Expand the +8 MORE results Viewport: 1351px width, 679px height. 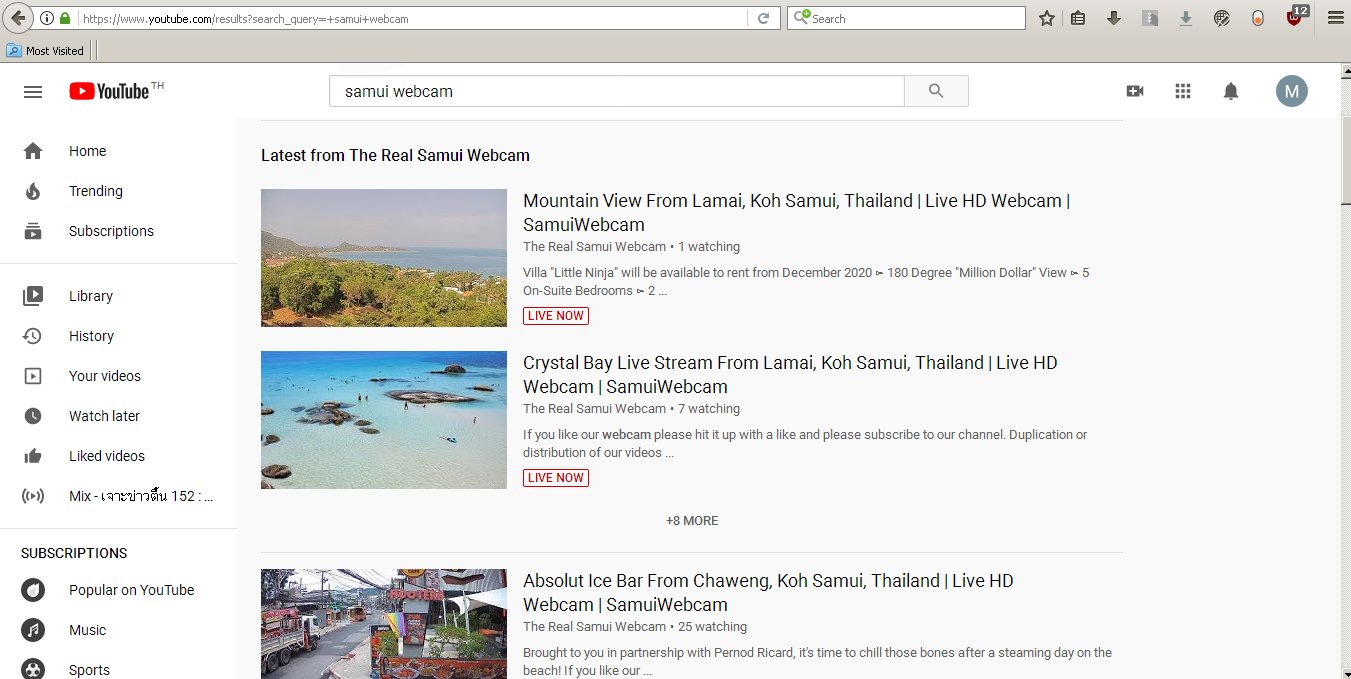692,521
